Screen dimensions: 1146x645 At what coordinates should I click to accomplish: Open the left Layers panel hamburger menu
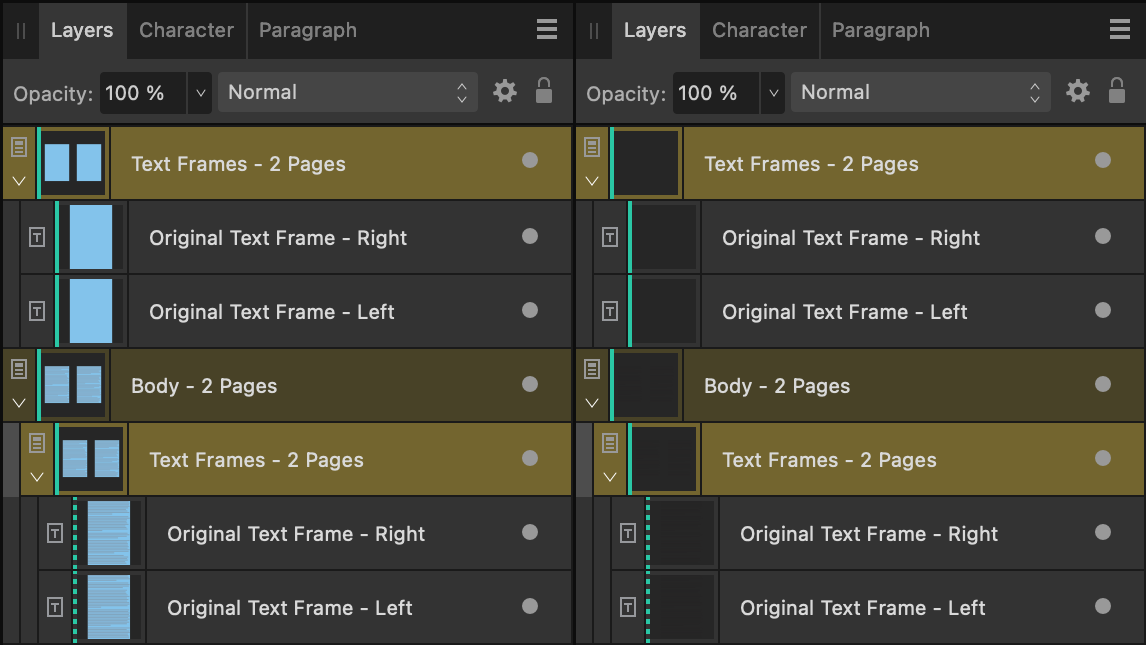pos(546,30)
